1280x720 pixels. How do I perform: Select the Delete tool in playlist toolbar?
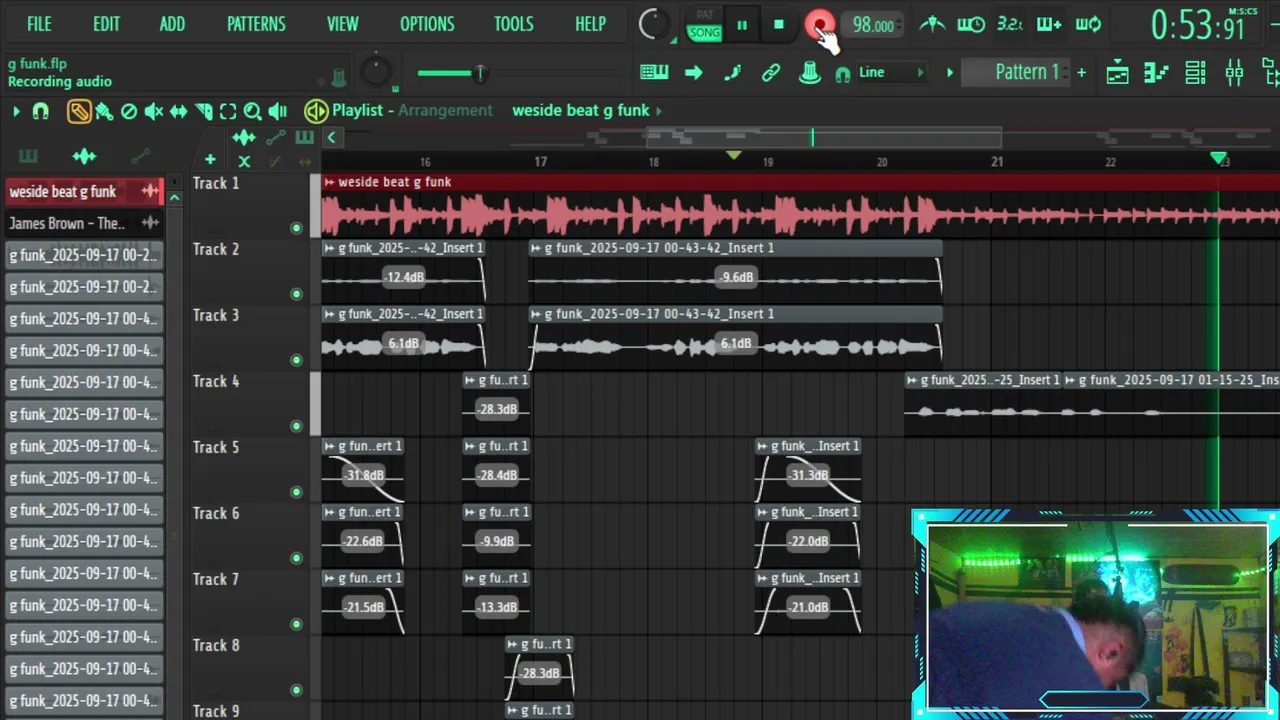tap(129, 111)
